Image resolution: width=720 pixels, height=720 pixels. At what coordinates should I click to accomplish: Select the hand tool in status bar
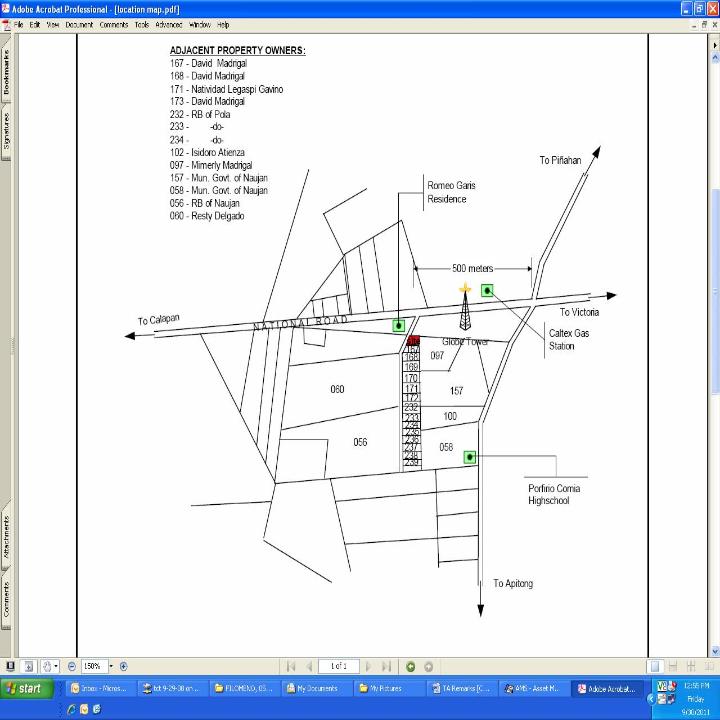pyautogui.click(x=45, y=666)
